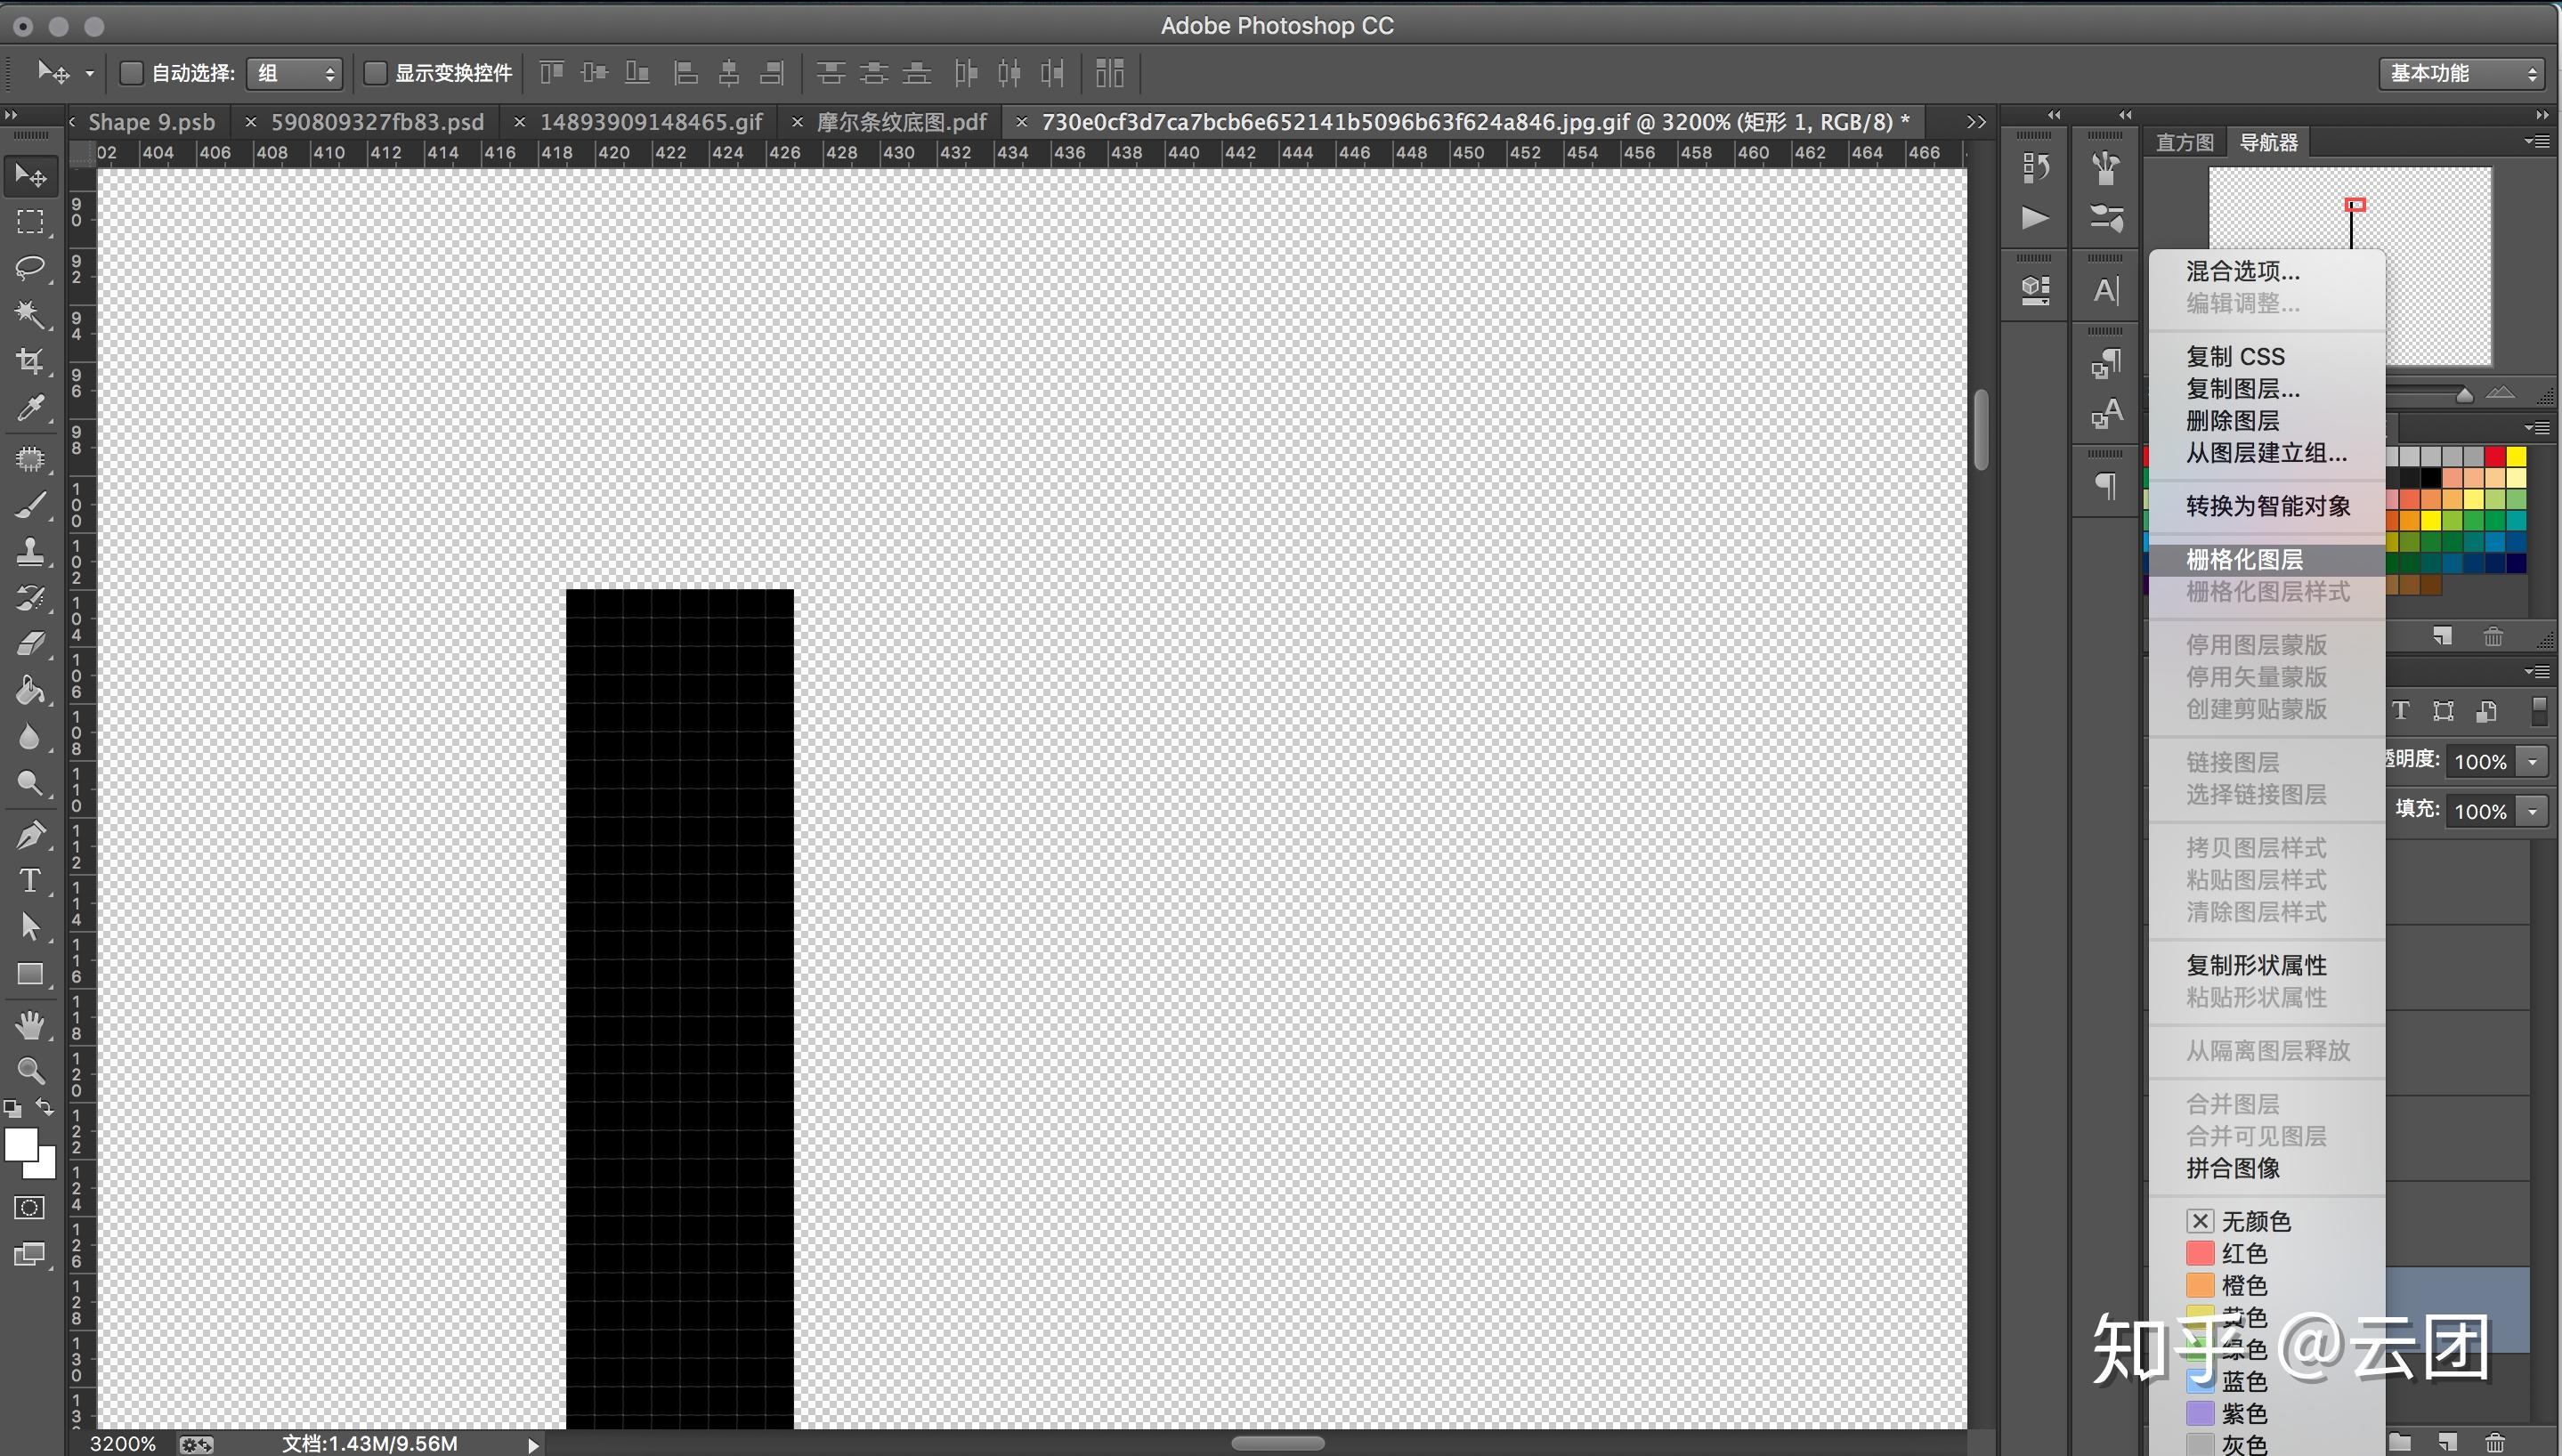Switch to the 导航器 panel tab
Viewport: 2562px width, 1456px height.
tap(2268, 142)
